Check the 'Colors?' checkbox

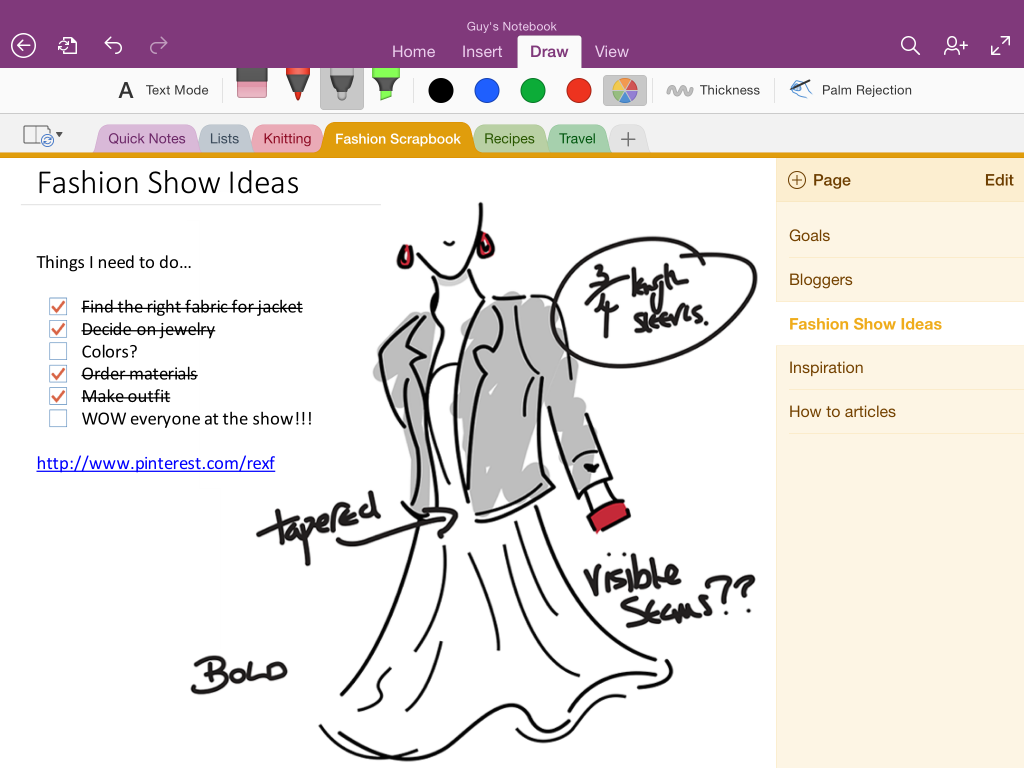[58, 351]
